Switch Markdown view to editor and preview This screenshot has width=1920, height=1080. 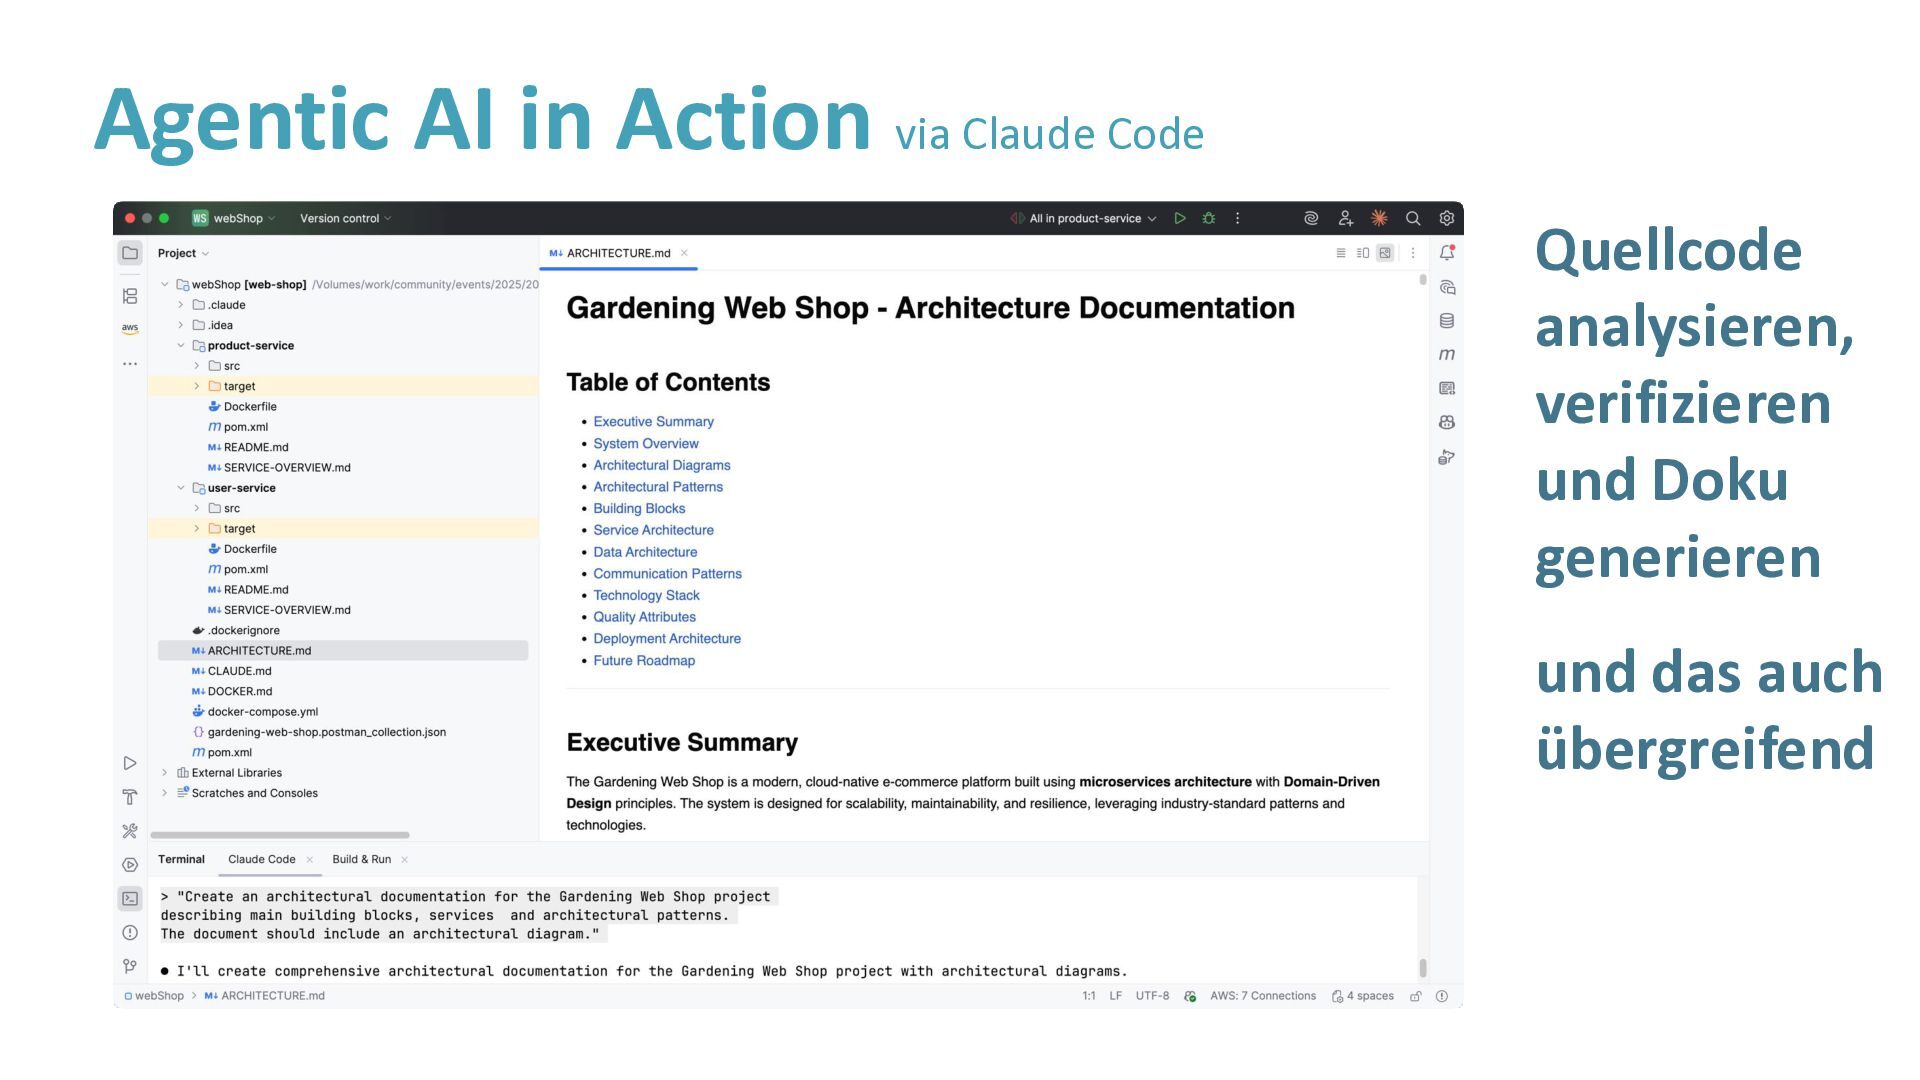(x=1363, y=253)
